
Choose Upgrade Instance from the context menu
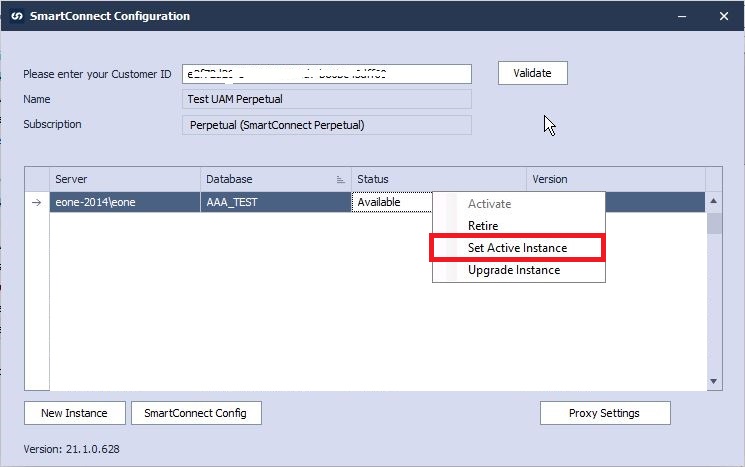pyautogui.click(x=518, y=270)
